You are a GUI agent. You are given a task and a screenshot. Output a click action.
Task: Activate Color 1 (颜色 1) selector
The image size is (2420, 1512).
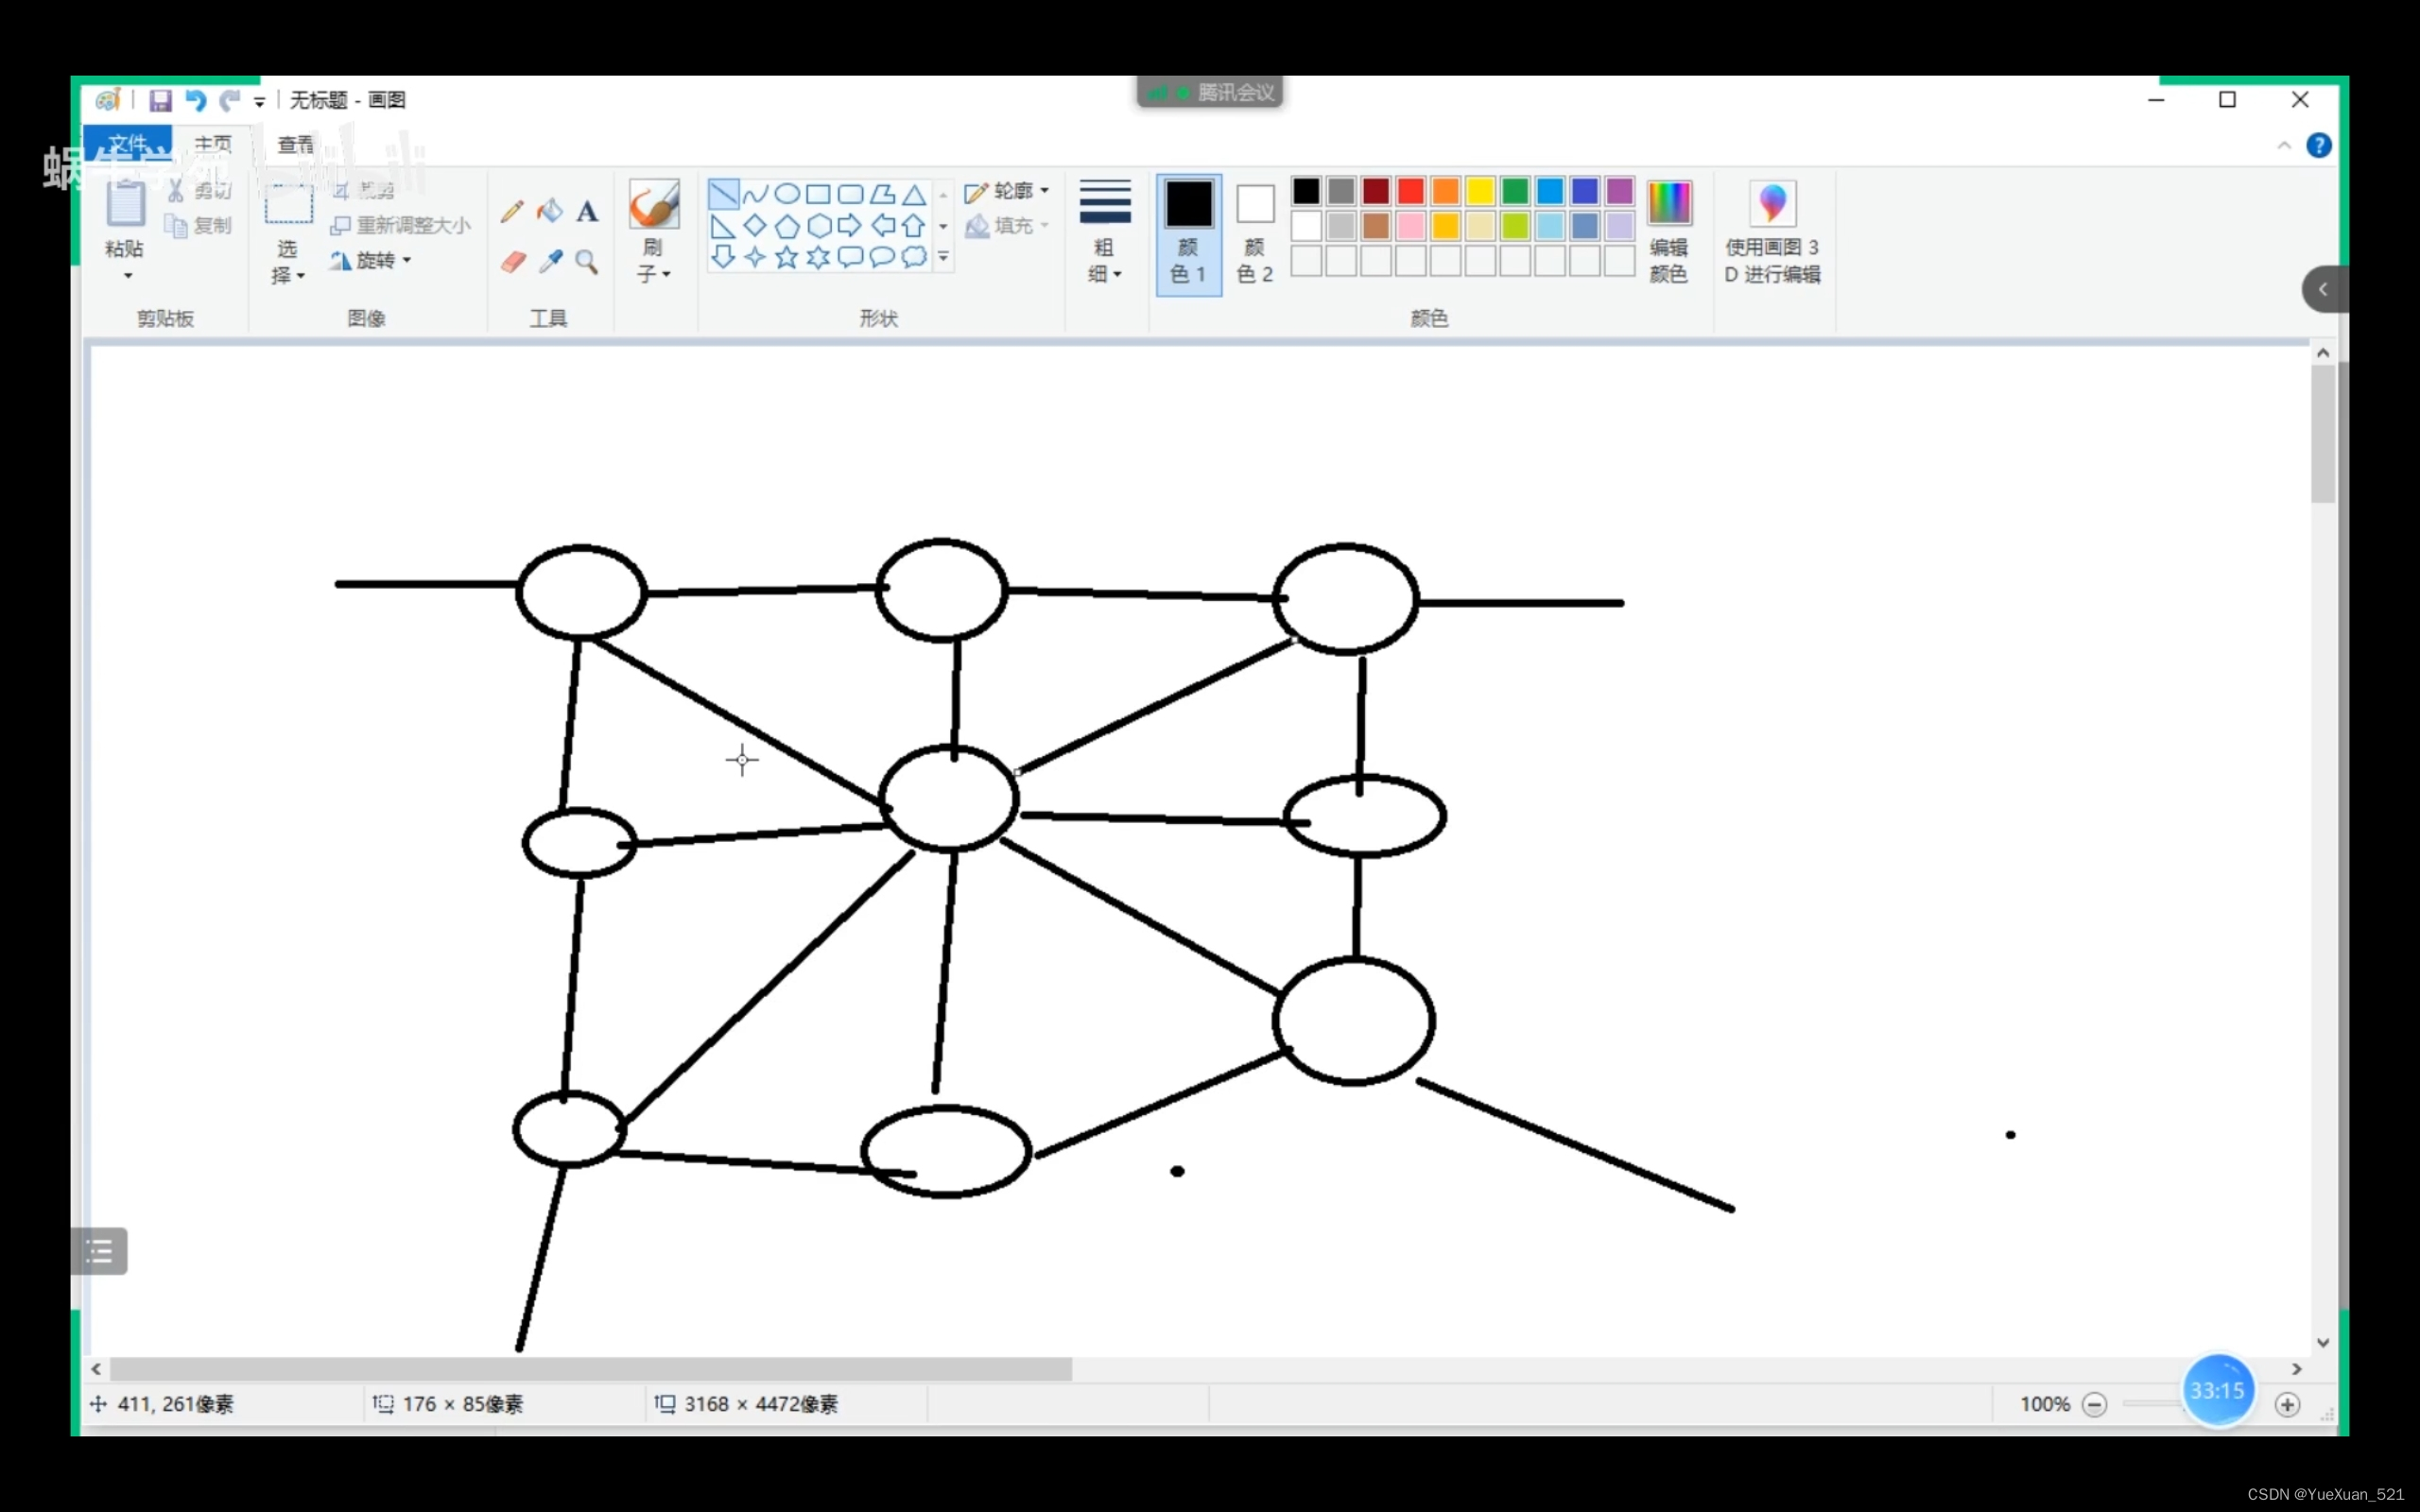(x=1189, y=234)
